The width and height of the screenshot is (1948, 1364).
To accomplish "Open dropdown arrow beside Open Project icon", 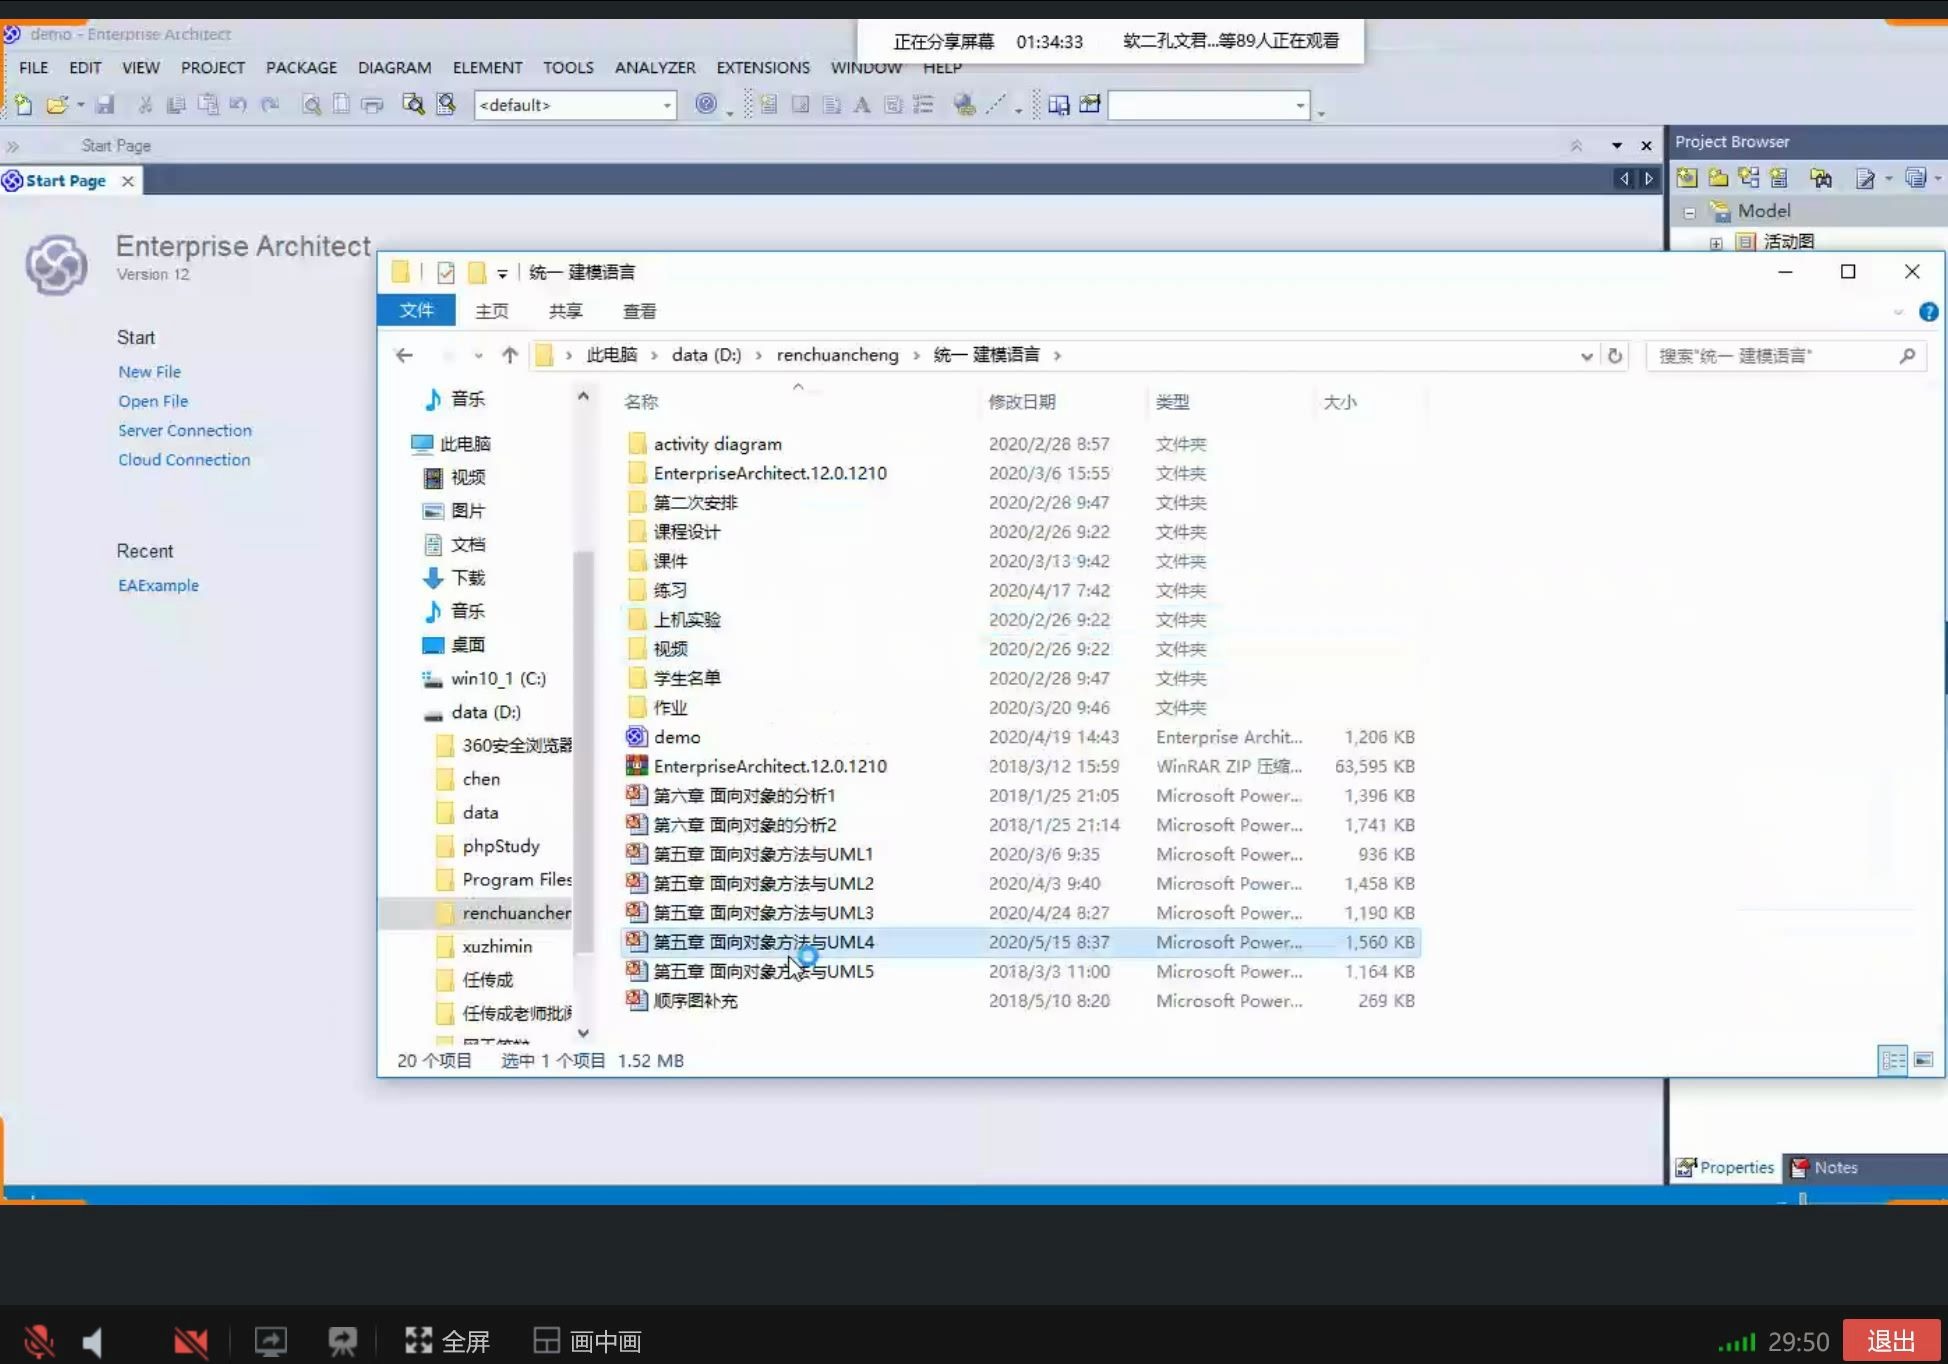I will 81,105.
